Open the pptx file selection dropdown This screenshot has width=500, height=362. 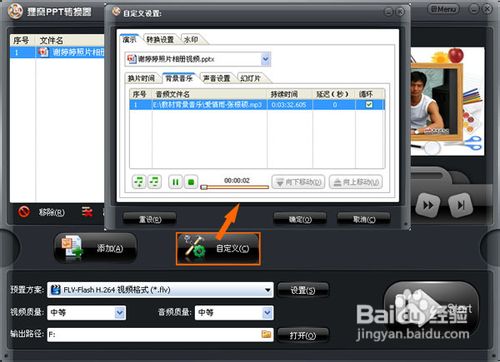(265, 59)
